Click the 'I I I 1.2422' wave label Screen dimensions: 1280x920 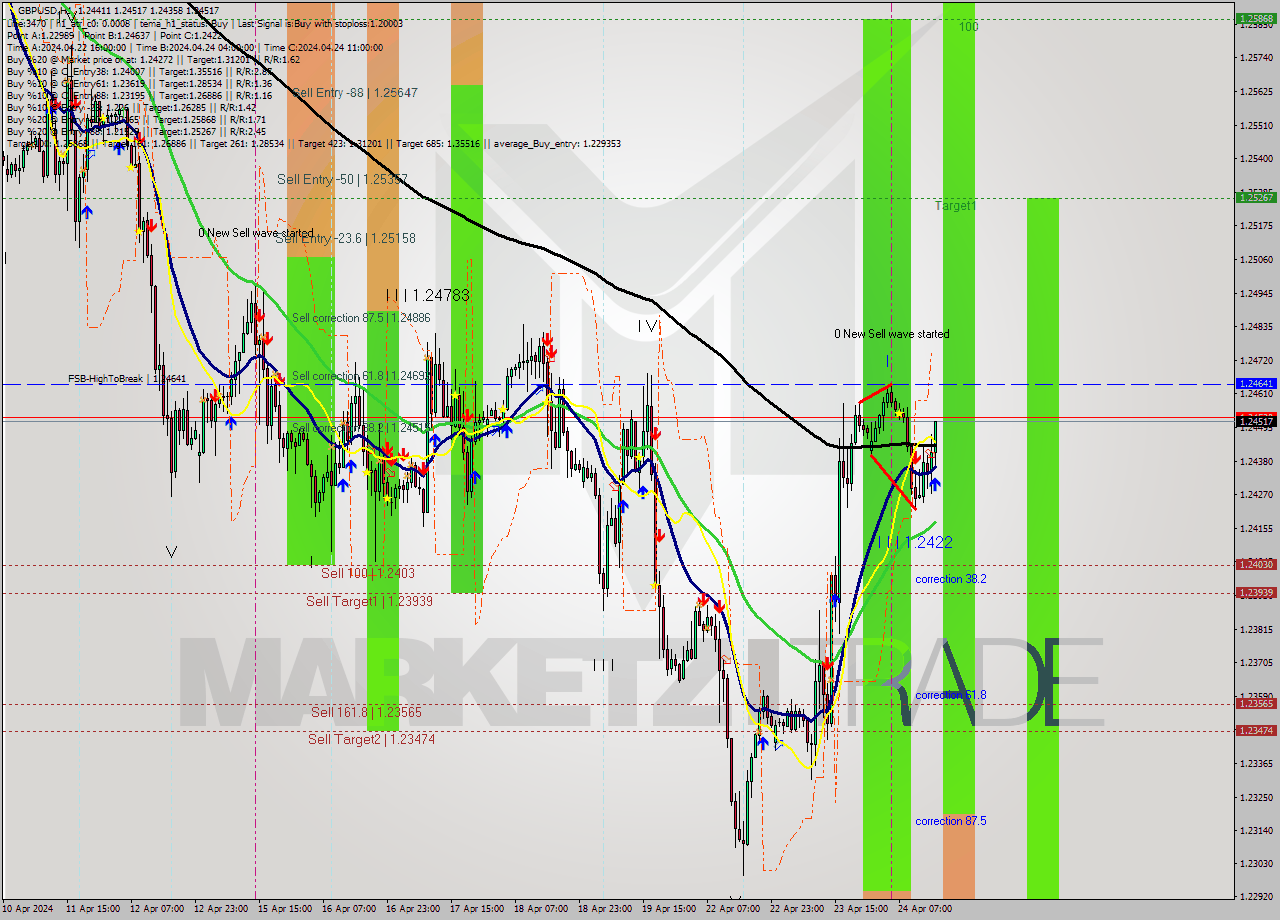(914, 542)
